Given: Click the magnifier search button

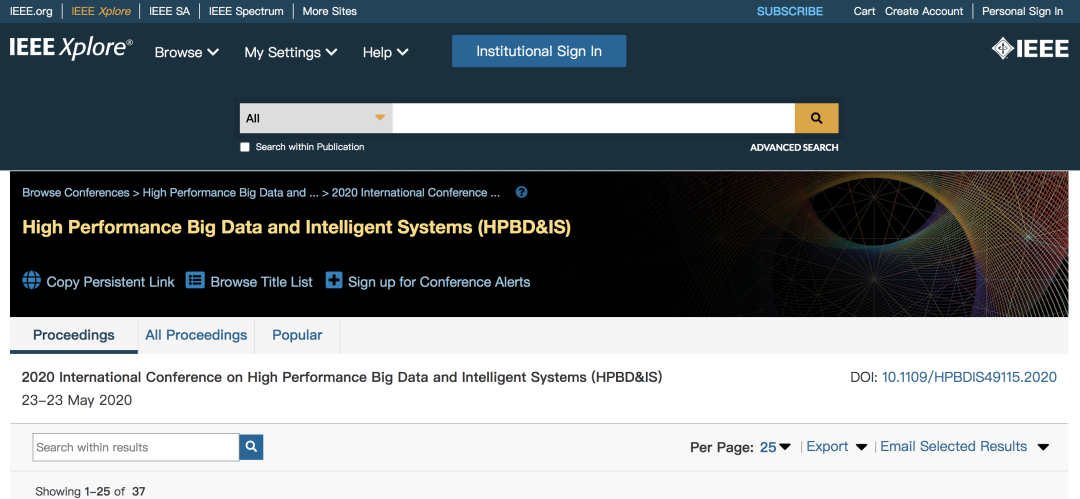Looking at the screenshot, I should point(816,118).
